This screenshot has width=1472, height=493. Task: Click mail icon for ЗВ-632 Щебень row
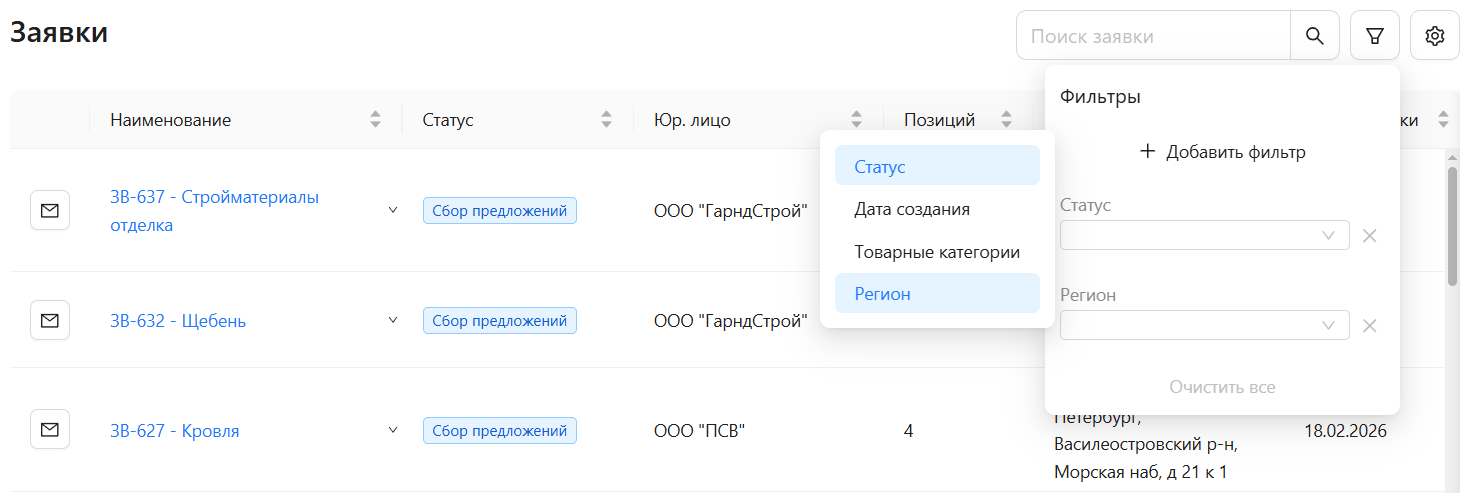point(50,320)
